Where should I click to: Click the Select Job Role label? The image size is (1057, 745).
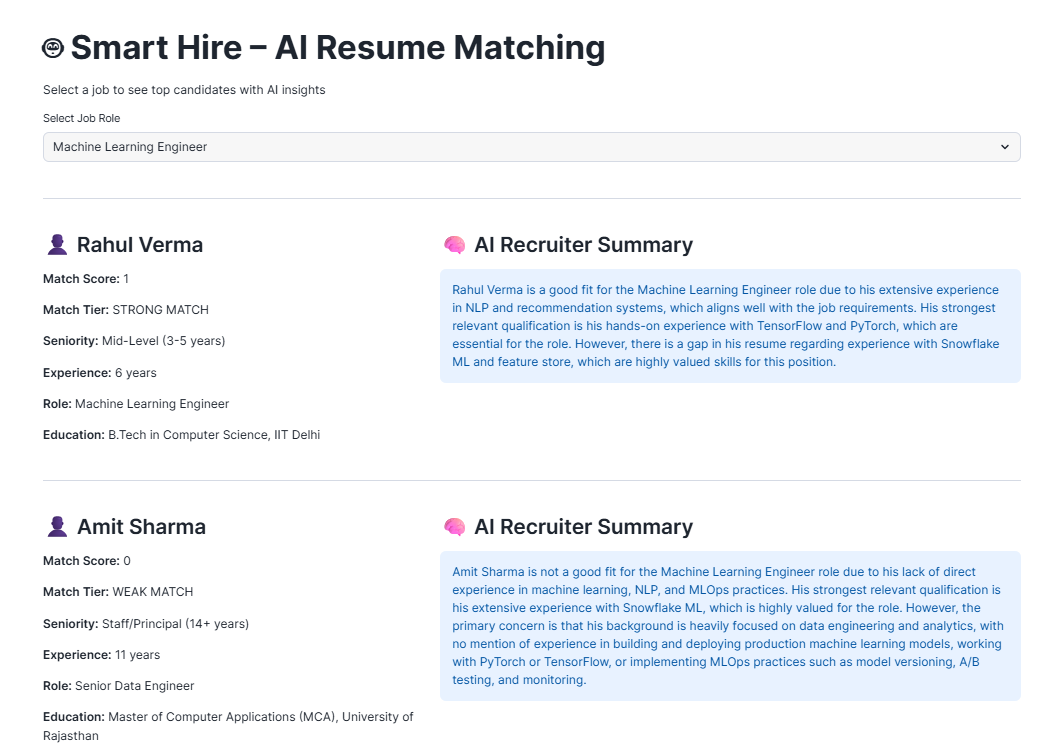(81, 118)
